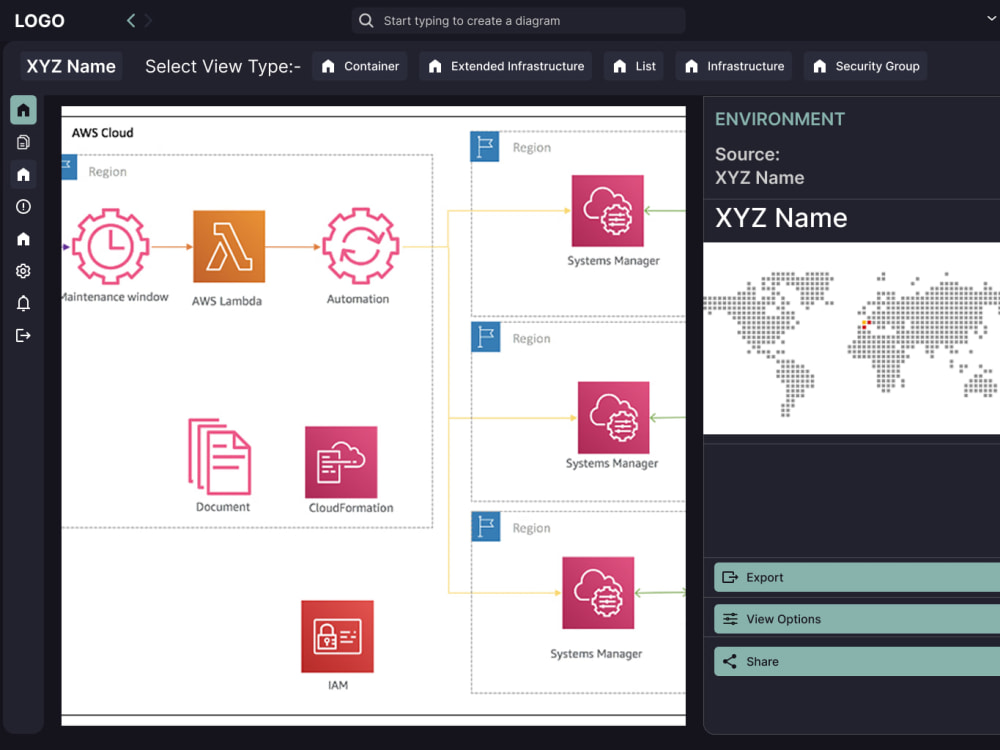
Task: Open notifications bell icon
Action: pyautogui.click(x=23, y=303)
